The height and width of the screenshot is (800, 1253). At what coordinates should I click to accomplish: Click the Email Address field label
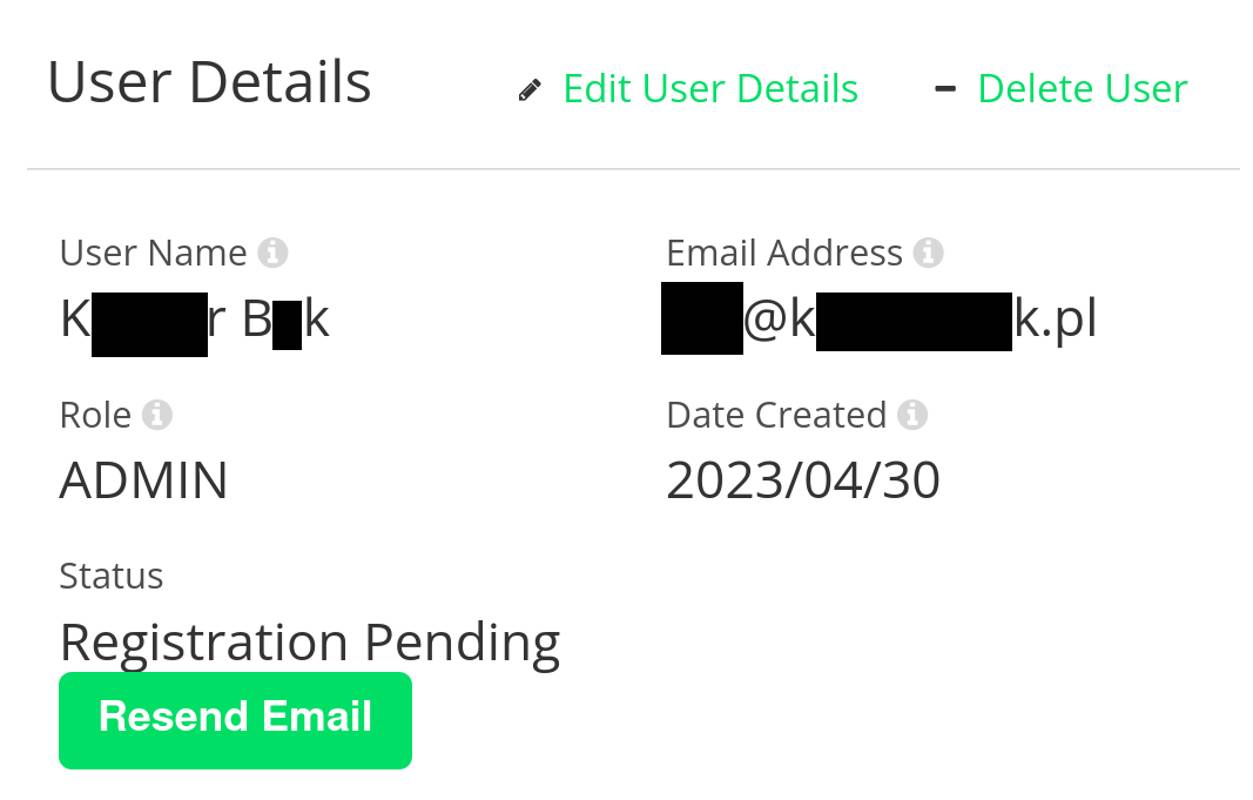[786, 252]
